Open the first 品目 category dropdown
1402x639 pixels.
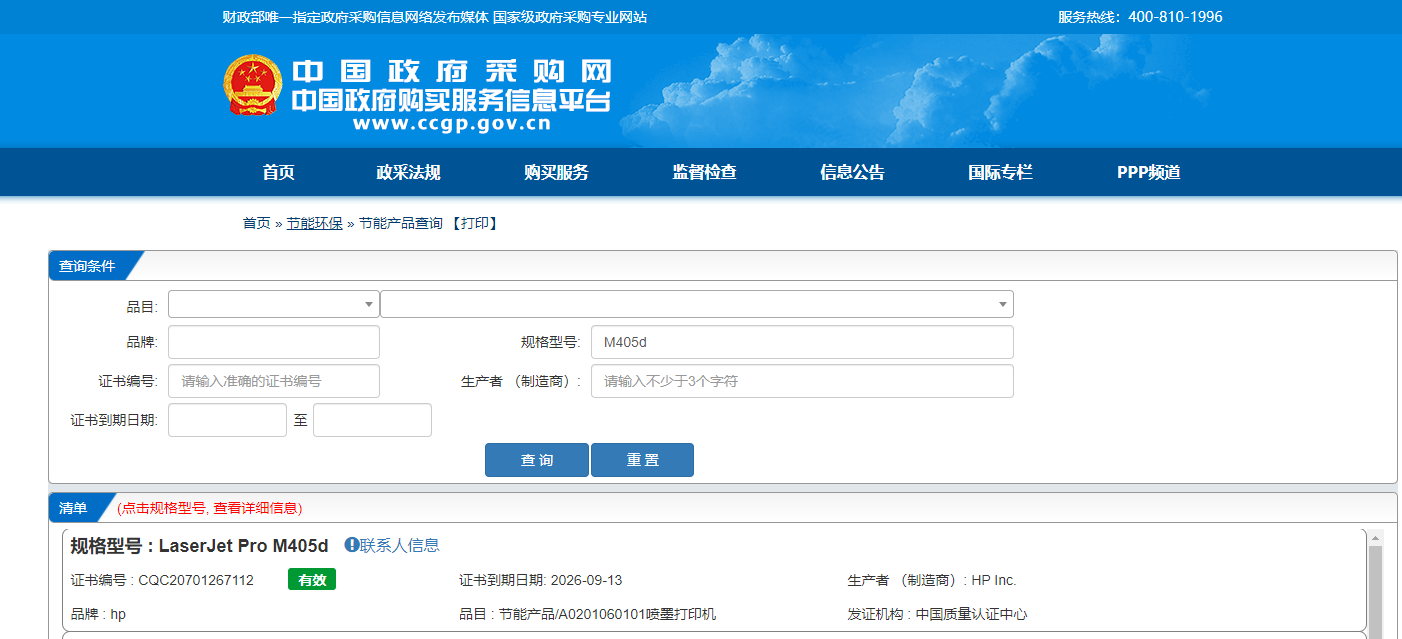click(x=273, y=304)
